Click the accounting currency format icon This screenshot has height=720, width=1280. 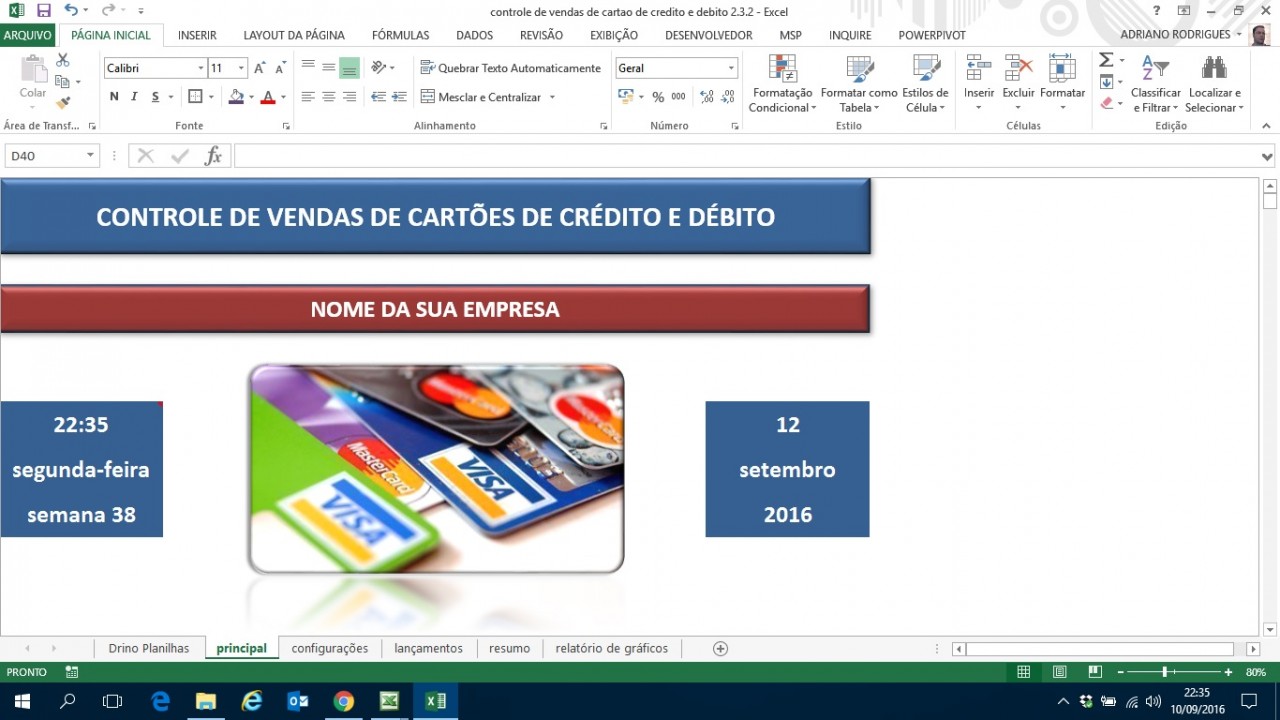tap(625, 97)
